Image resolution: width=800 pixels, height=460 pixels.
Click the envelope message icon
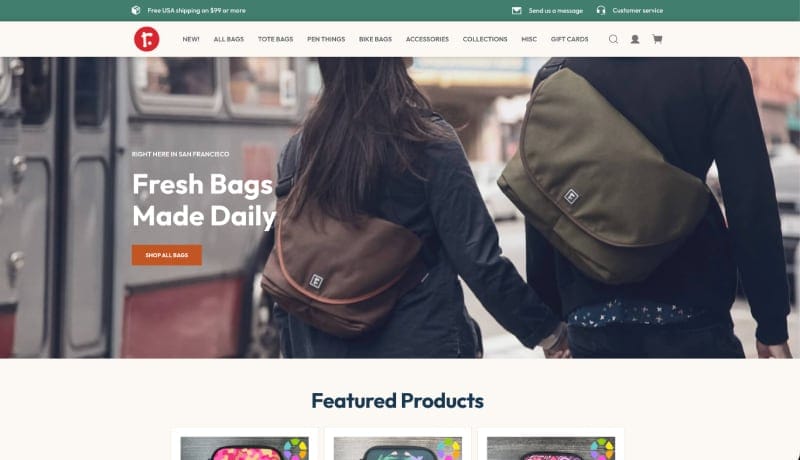[x=516, y=10]
